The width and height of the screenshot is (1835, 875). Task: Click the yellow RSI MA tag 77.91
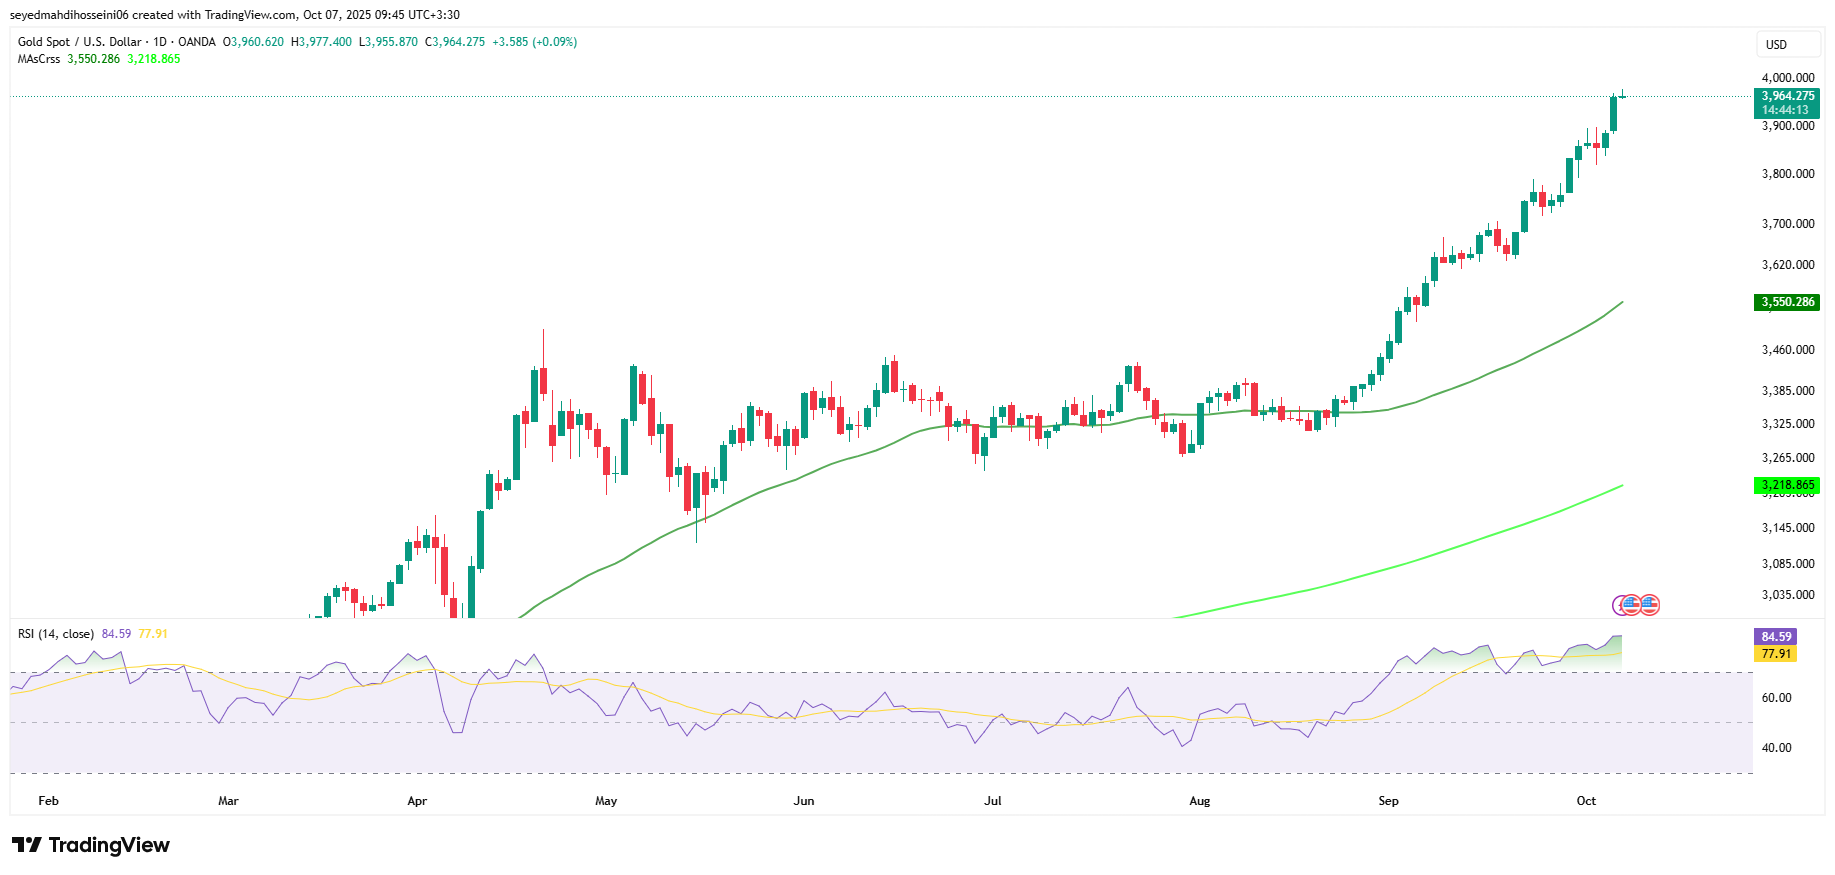[1776, 654]
